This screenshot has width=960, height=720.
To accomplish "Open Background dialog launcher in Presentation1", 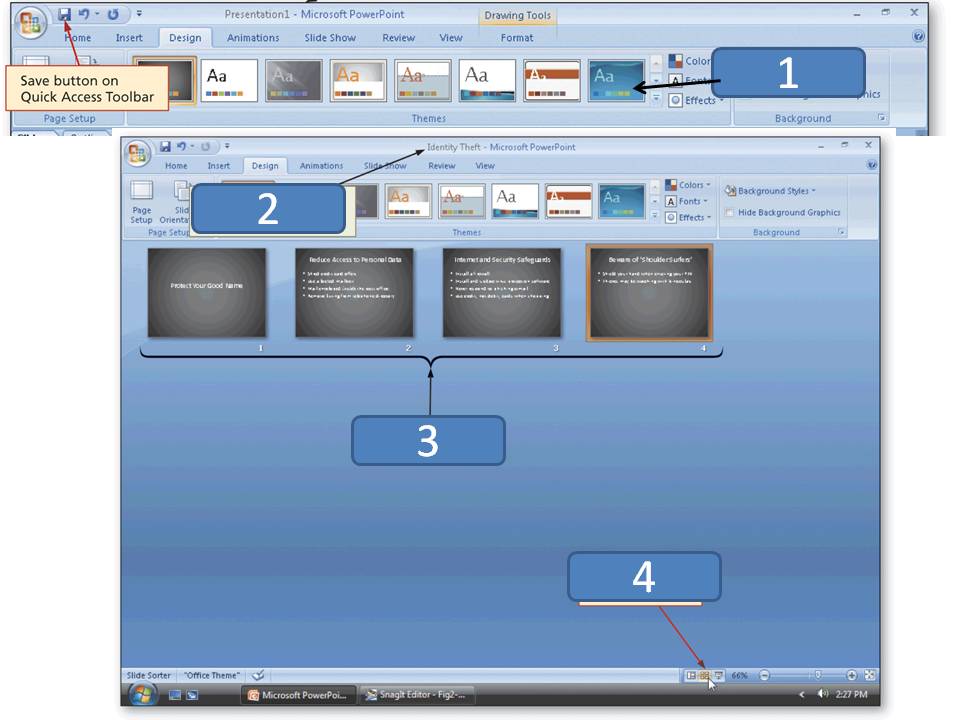I will [x=882, y=118].
